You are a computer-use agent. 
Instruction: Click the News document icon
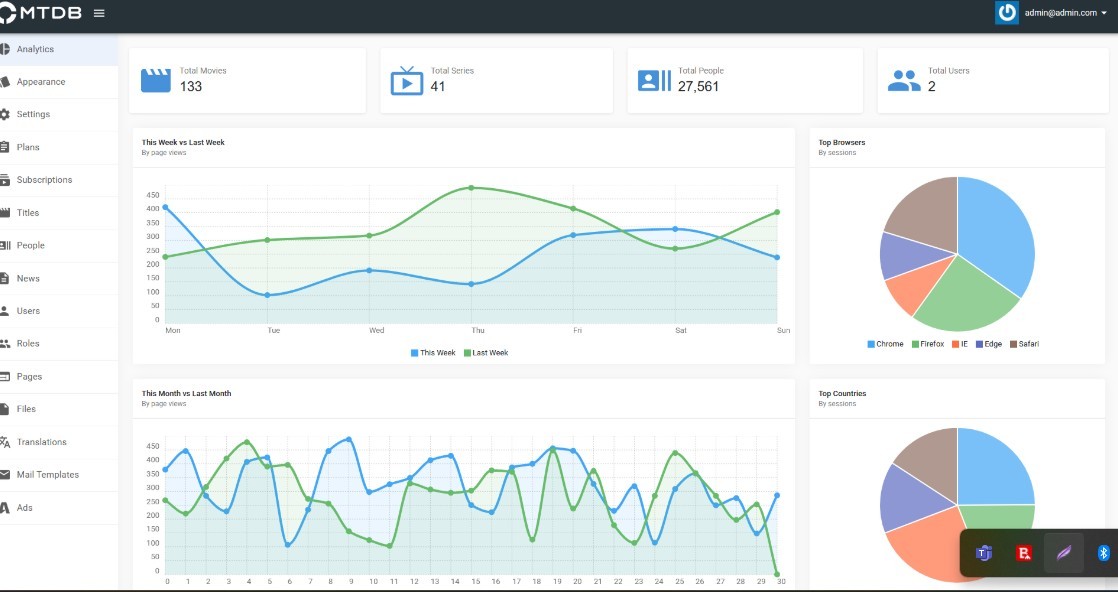(x=4, y=278)
